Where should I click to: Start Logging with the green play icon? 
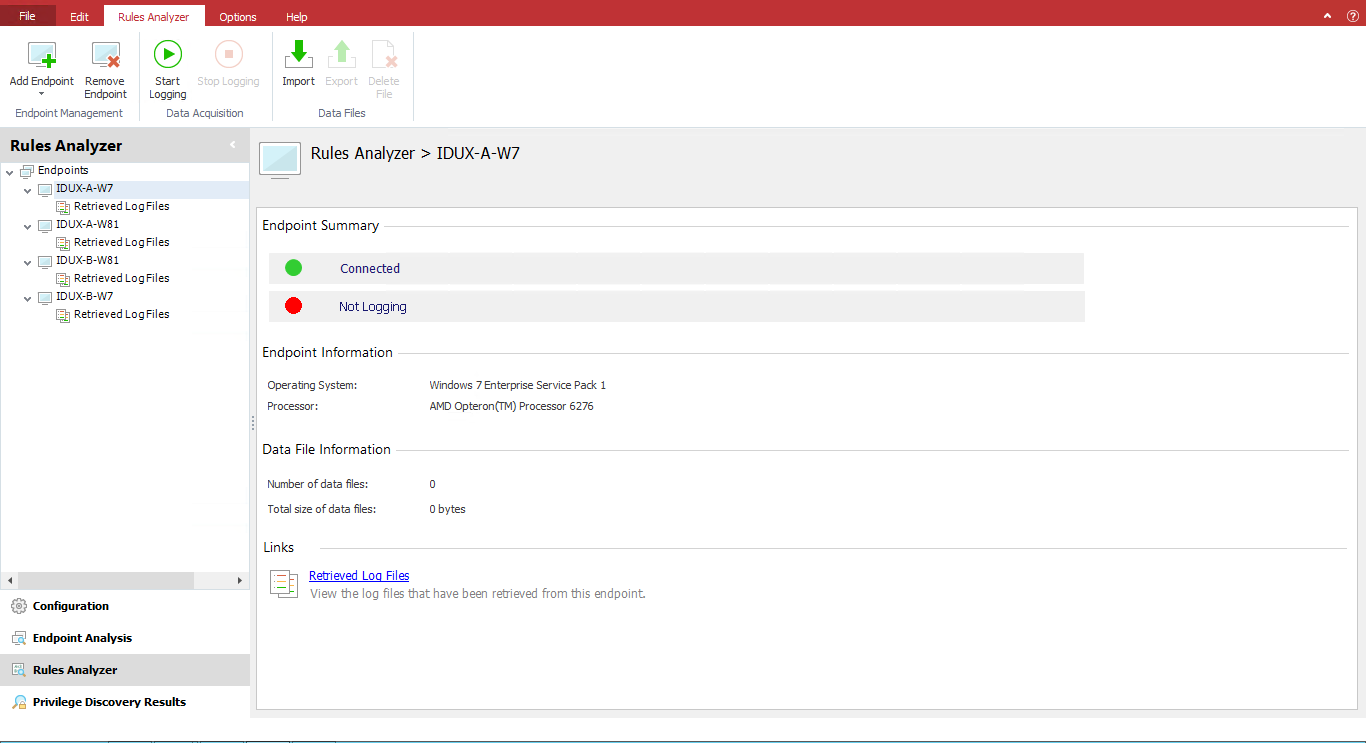[x=168, y=55]
